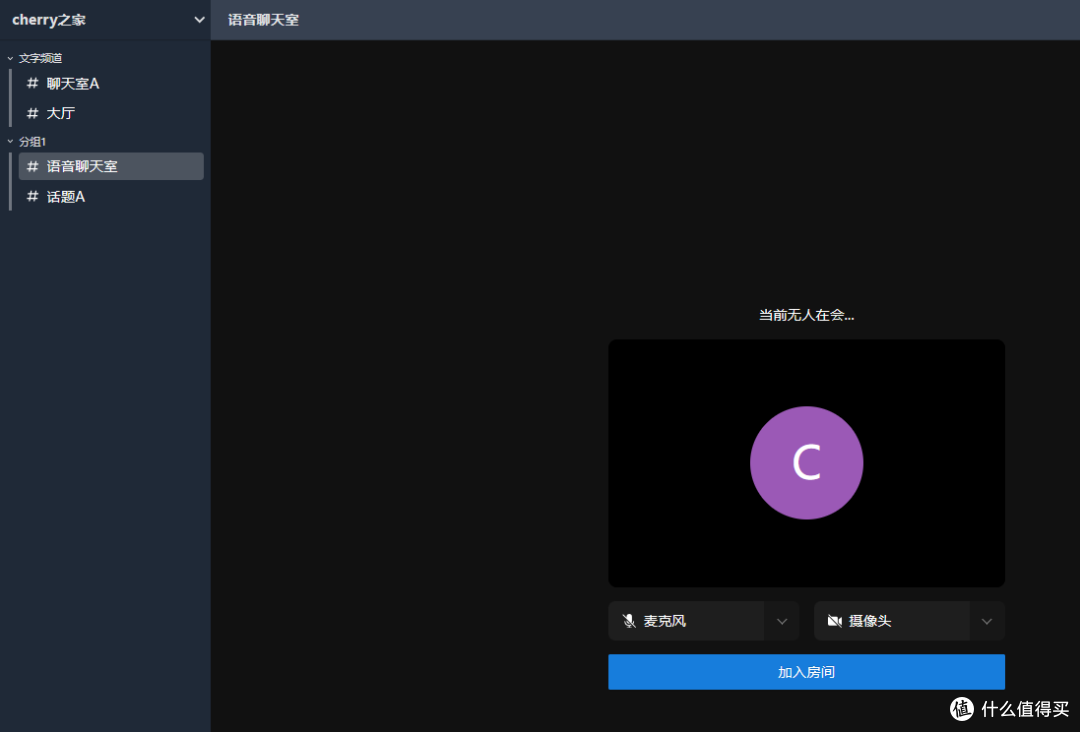
Task: Click the hash icon of 语音聊天室 channel
Action: [31, 166]
